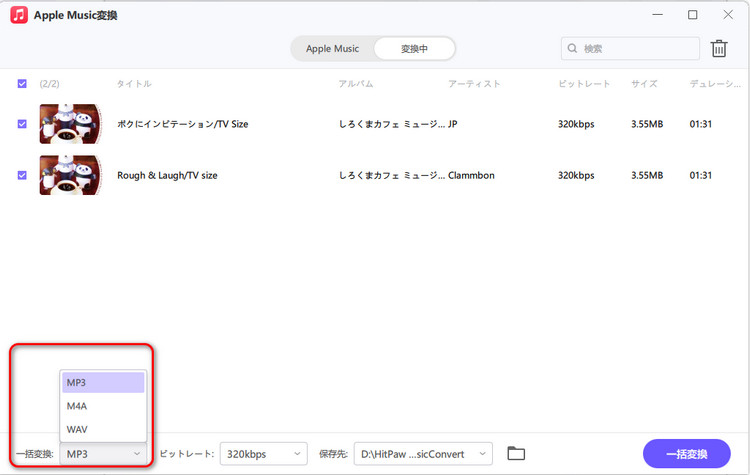Image resolution: width=750 pixels, height=475 pixels.
Task: Select the title ボクにインビテーション/TV Size
Action: [x=183, y=124]
